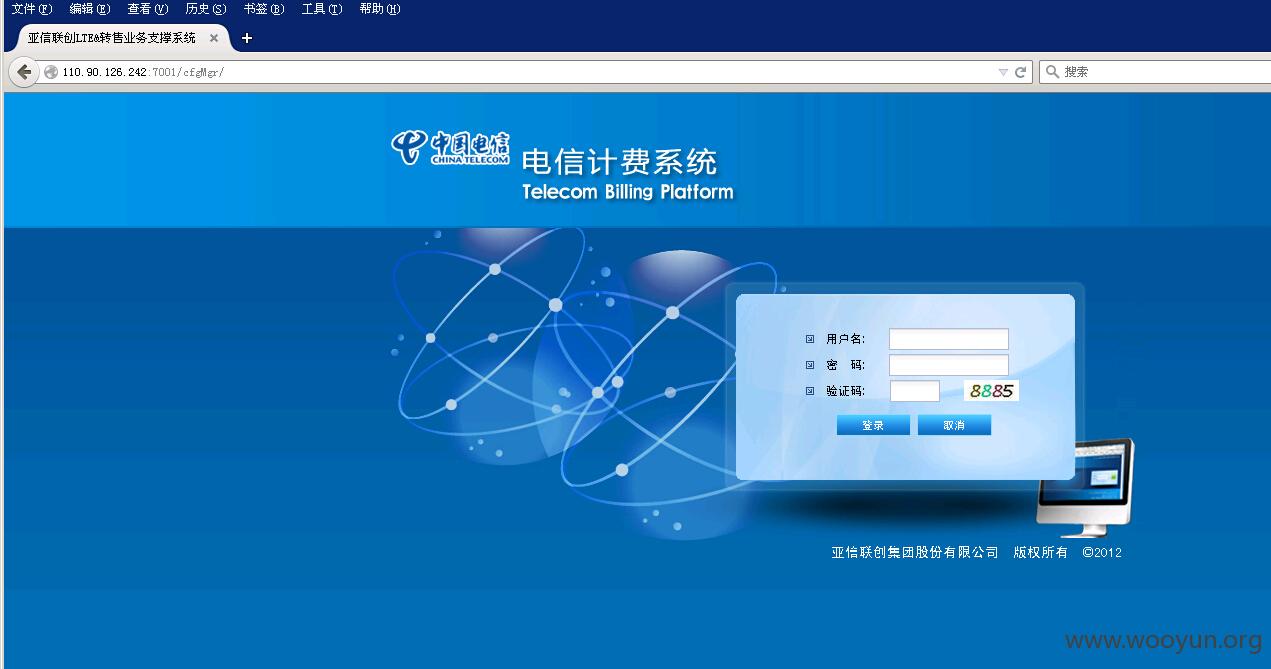Click the site identity globe icon
The width and height of the screenshot is (1271, 669).
51,72
